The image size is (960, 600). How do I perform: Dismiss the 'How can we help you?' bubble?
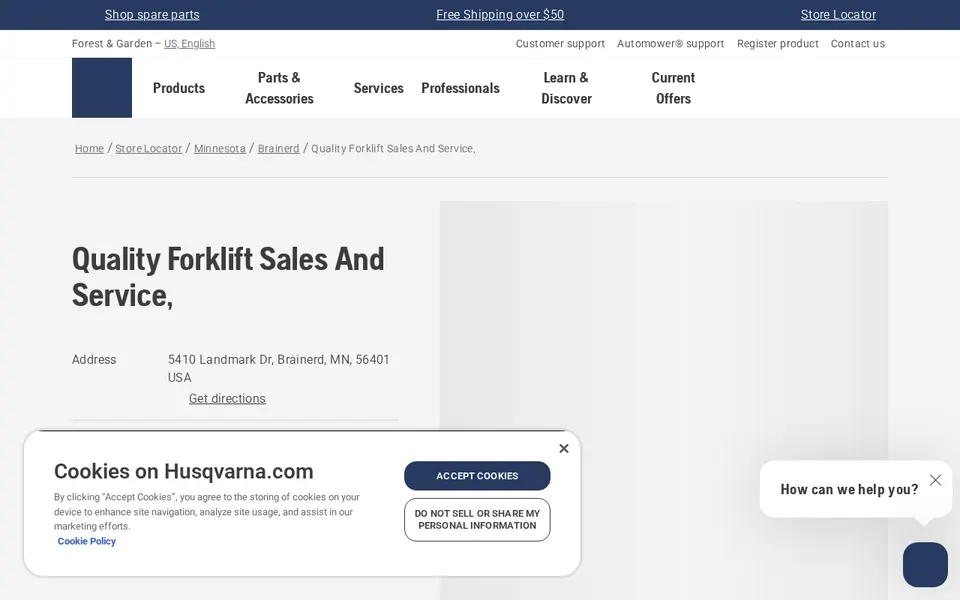[x=935, y=480]
